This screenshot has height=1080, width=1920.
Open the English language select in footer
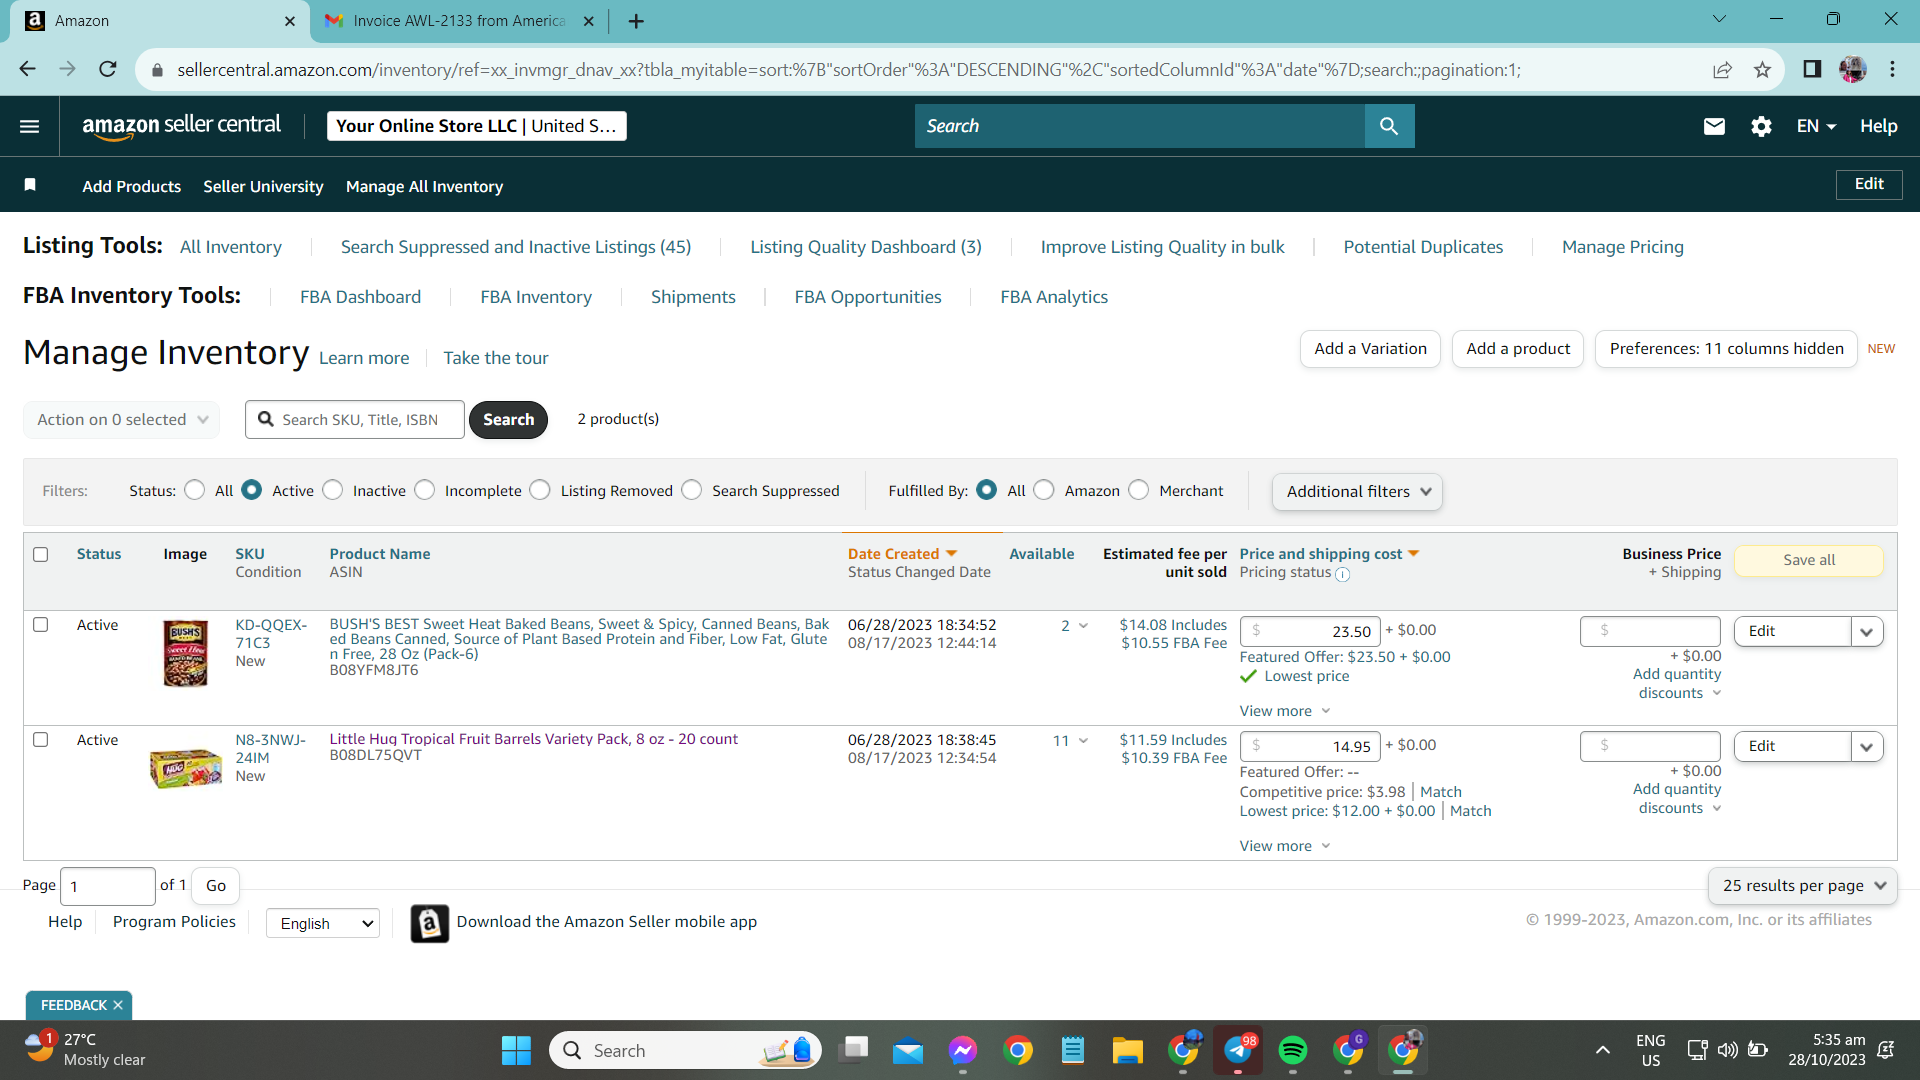[x=323, y=923]
